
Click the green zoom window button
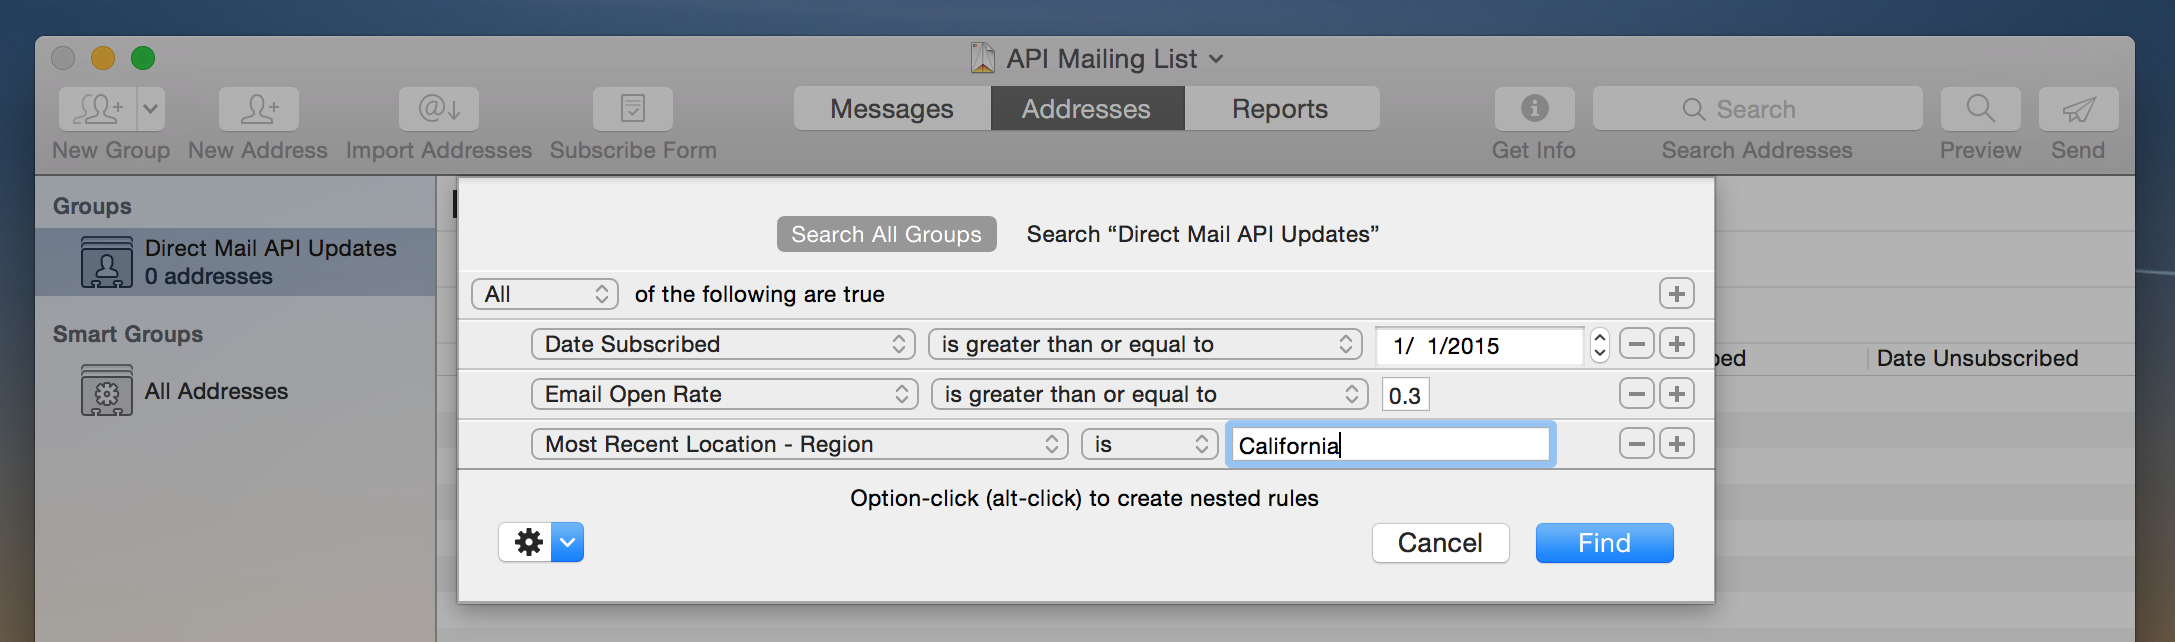click(x=143, y=58)
